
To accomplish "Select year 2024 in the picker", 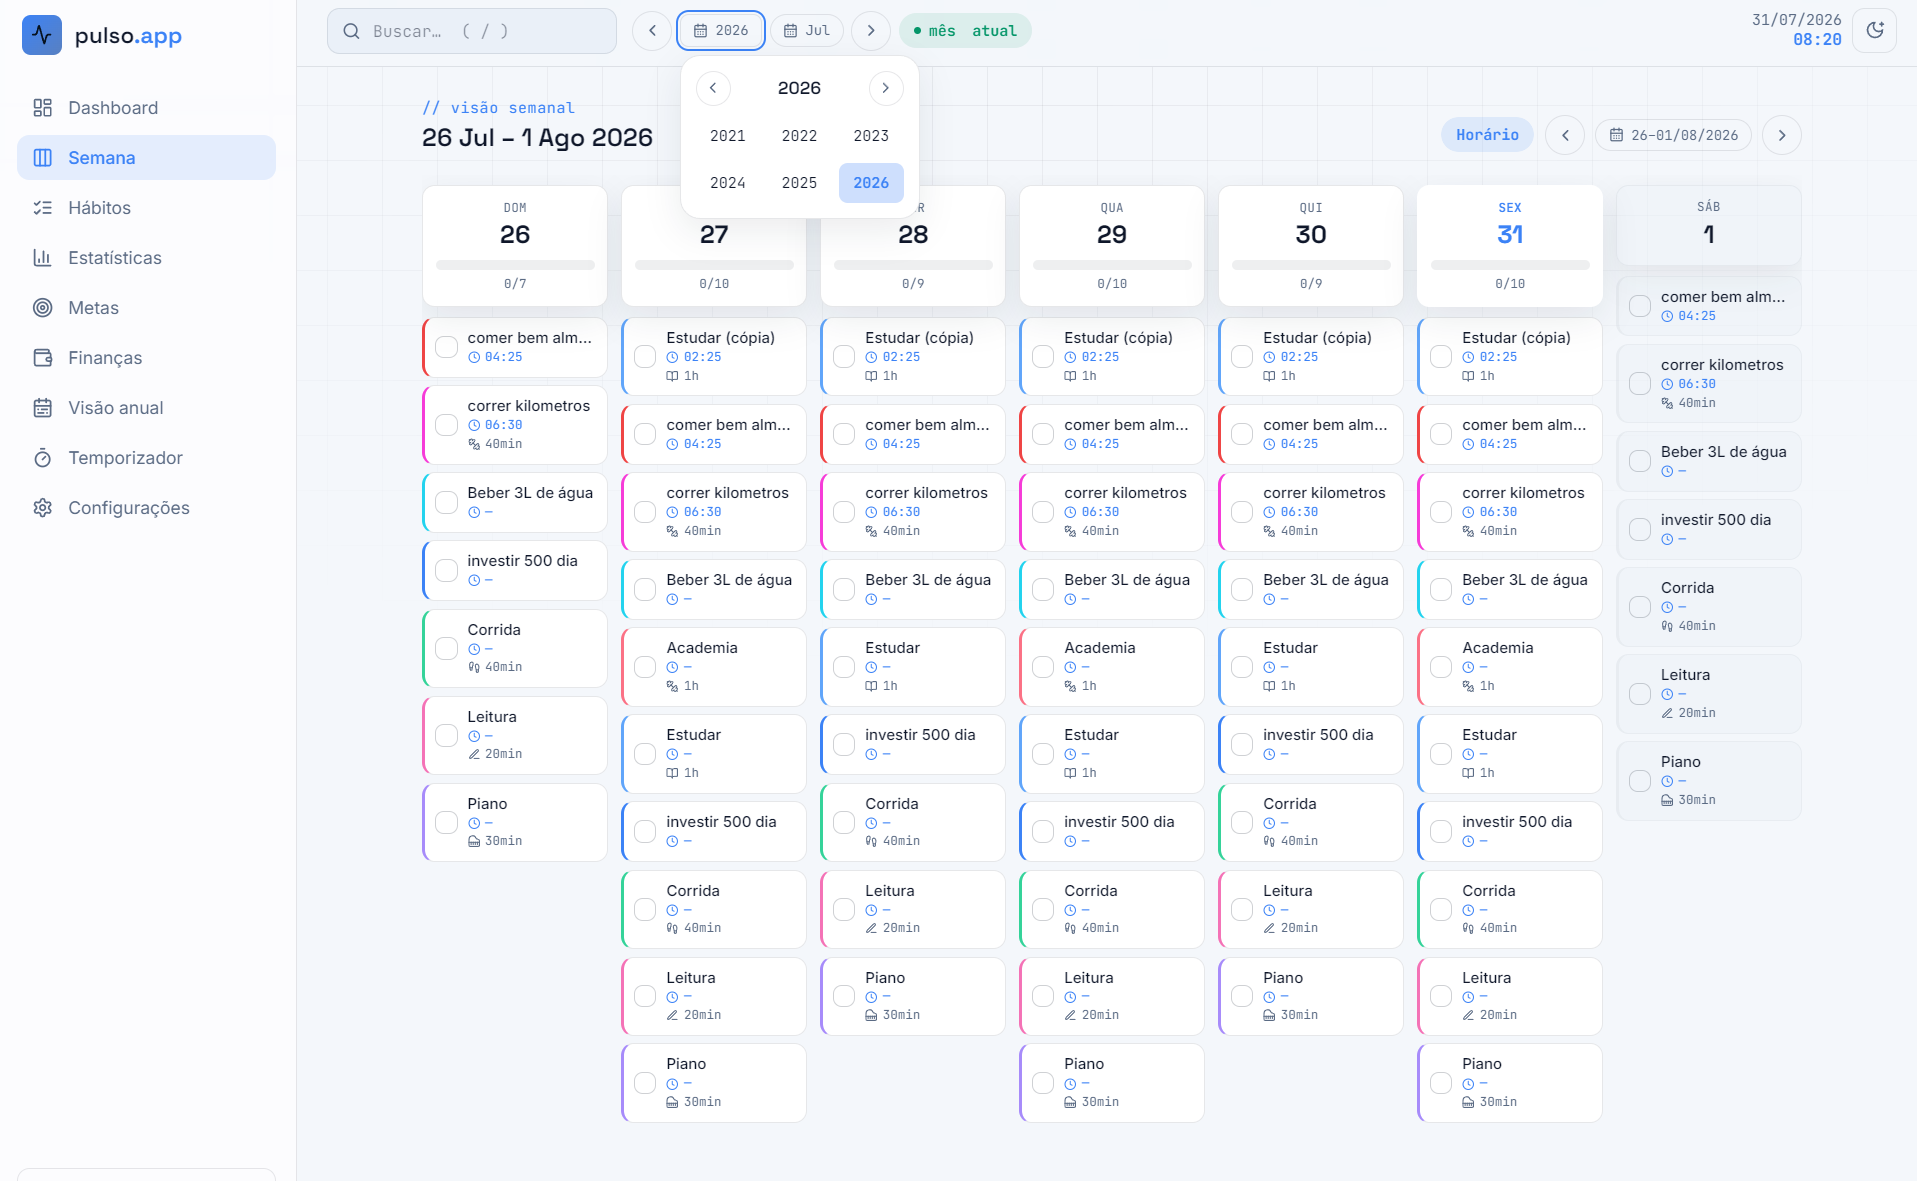I will click(x=728, y=183).
